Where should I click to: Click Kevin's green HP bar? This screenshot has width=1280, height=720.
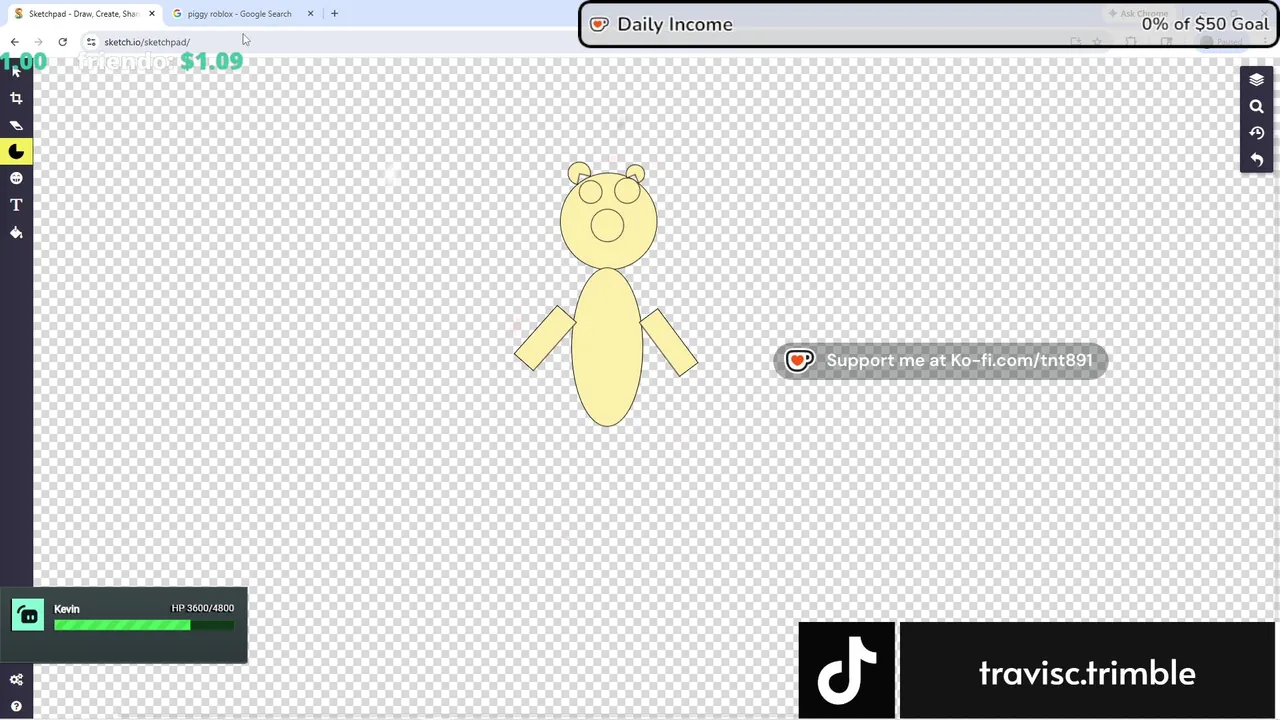[144, 625]
